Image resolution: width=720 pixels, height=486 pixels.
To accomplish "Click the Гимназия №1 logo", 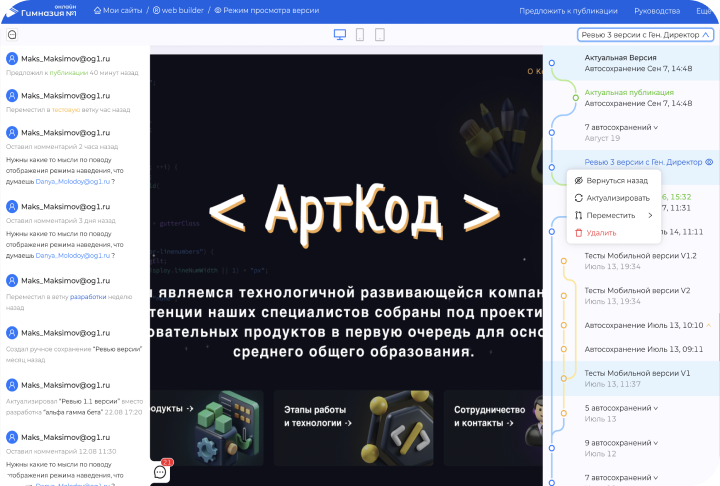I will (x=41, y=11).
